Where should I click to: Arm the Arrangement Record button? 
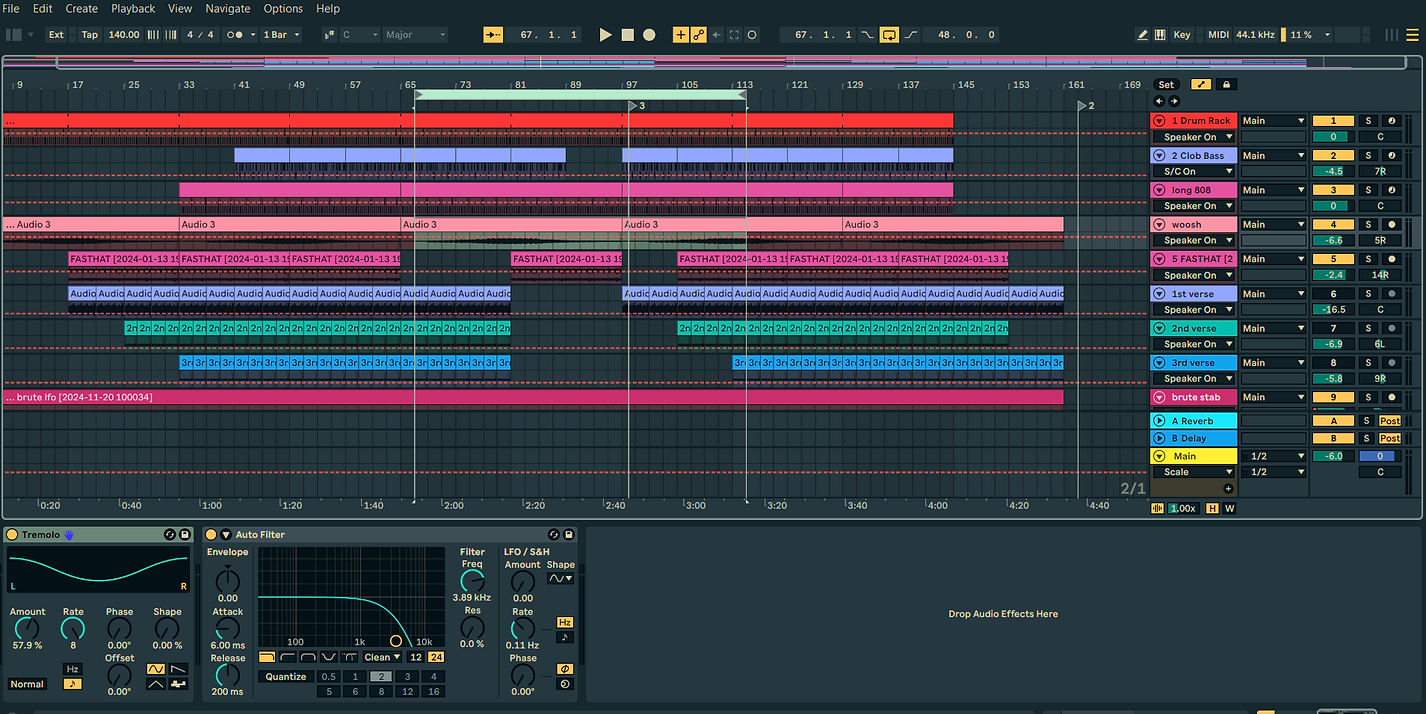(x=649, y=35)
